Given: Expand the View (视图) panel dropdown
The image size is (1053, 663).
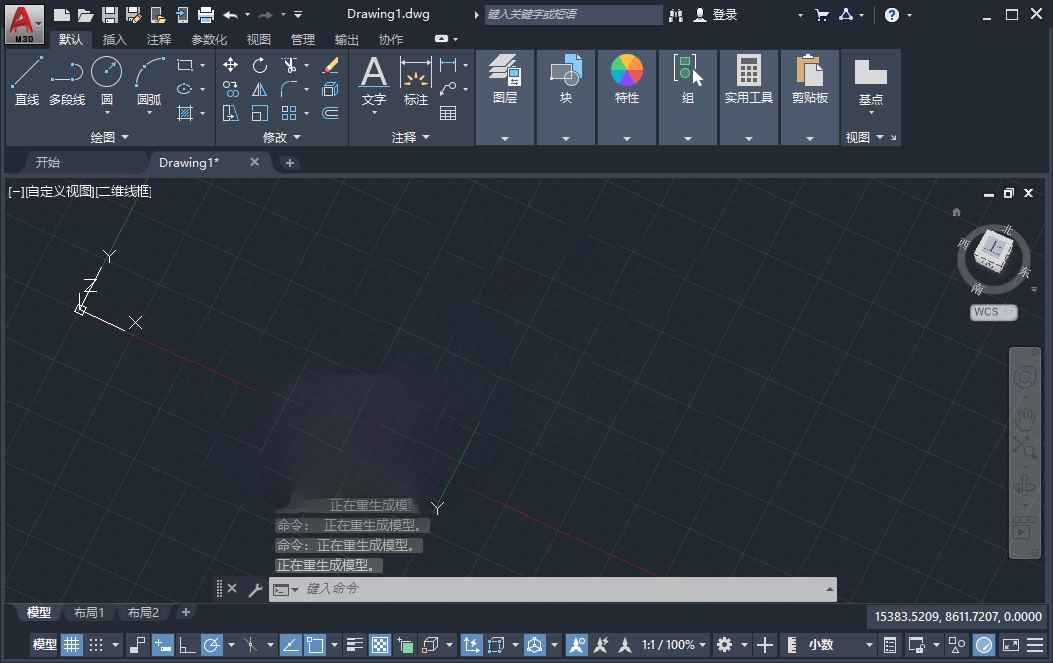Looking at the screenshot, I should [x=865, y=137].
